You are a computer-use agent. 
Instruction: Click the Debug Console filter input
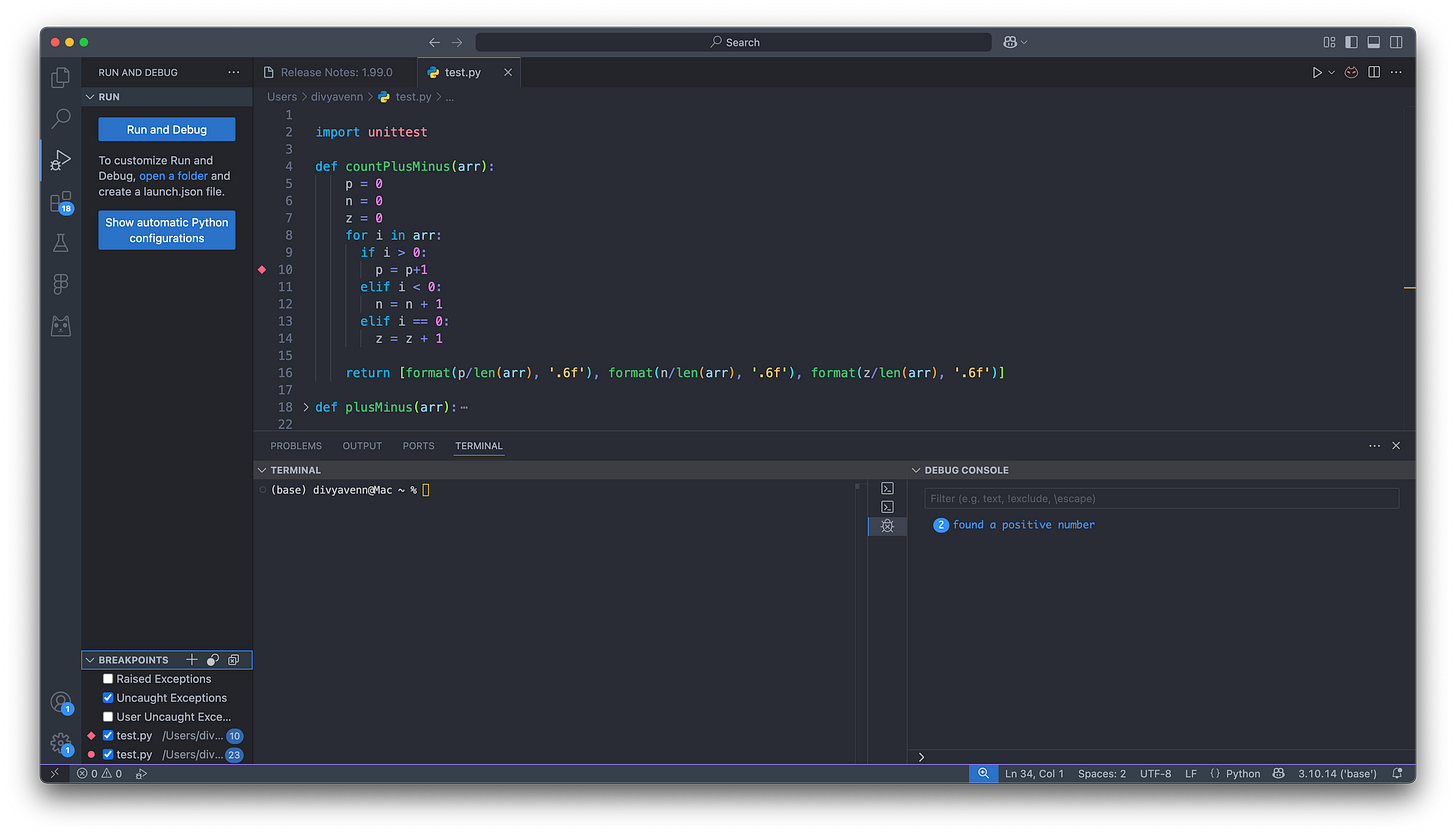[x=1160, y=498]
